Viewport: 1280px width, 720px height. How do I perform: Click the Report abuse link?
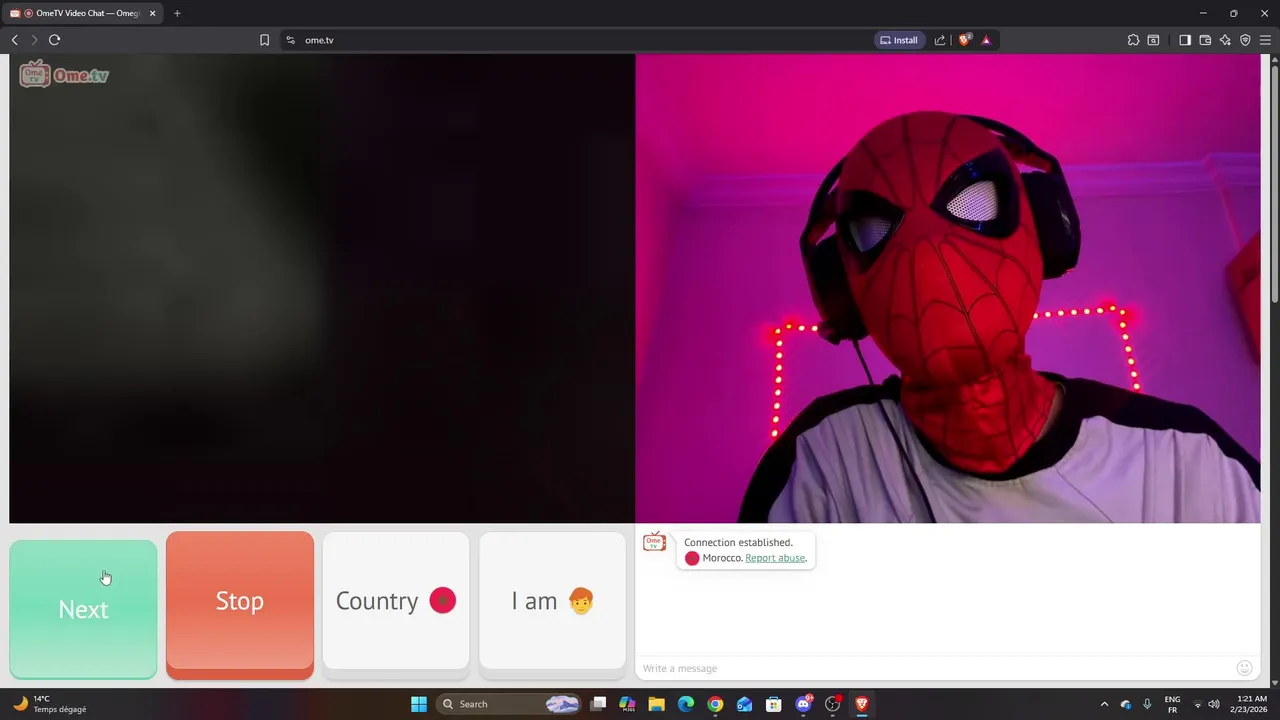(x=775, y=558)
